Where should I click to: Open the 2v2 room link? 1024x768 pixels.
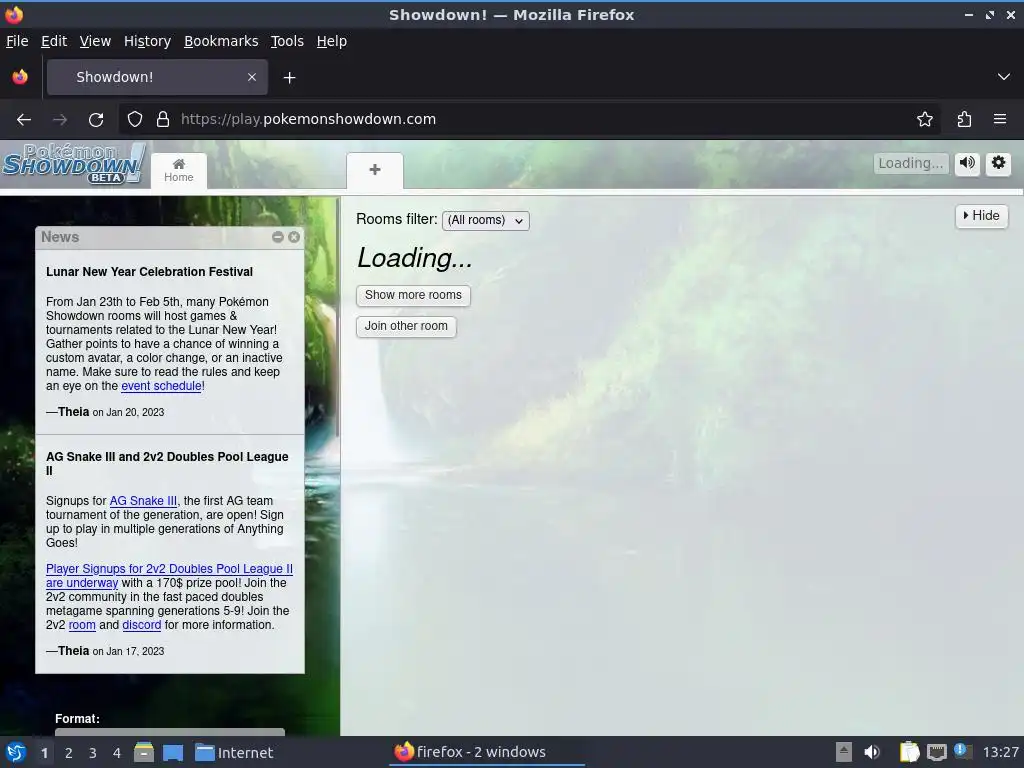pos(82,625)
